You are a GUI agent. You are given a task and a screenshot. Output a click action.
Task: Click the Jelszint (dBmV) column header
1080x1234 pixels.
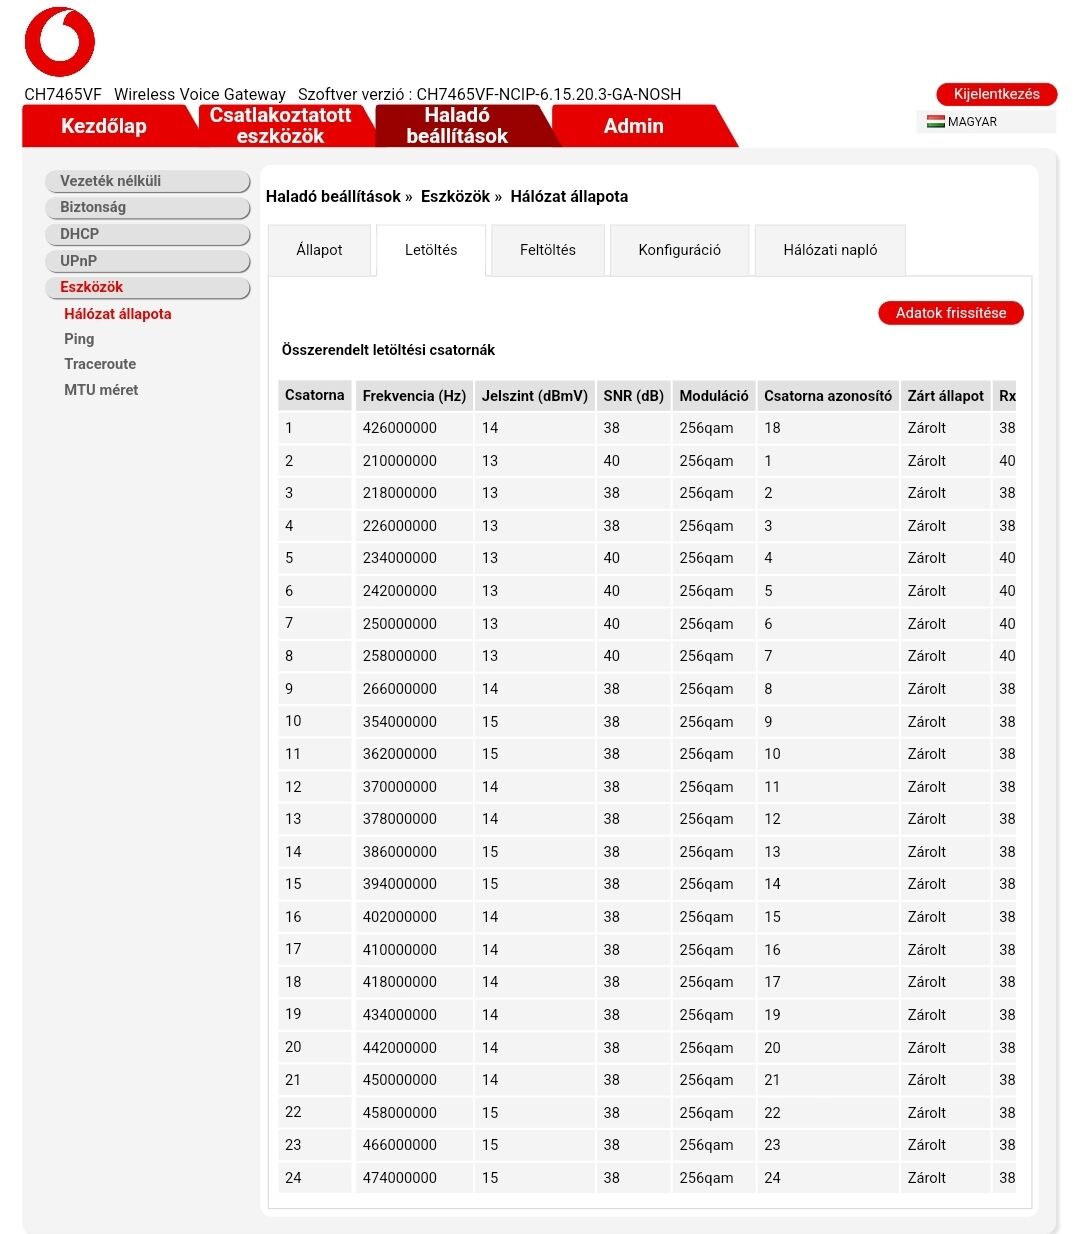point(534,395)
